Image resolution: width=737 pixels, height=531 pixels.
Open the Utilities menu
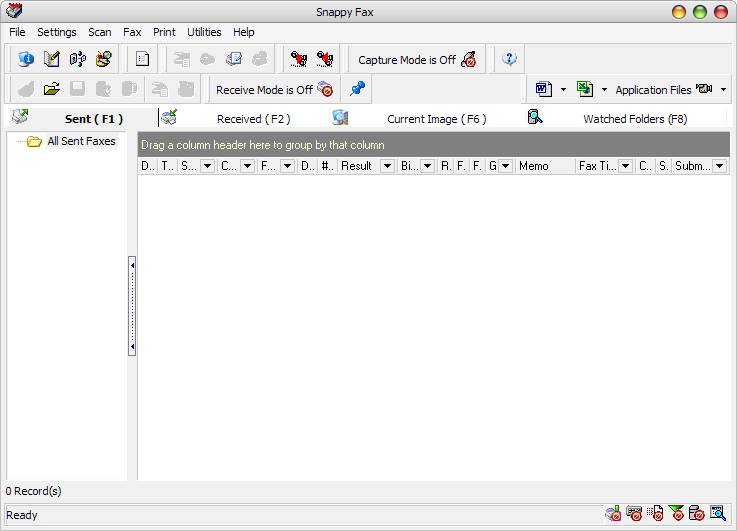point(204,32)
